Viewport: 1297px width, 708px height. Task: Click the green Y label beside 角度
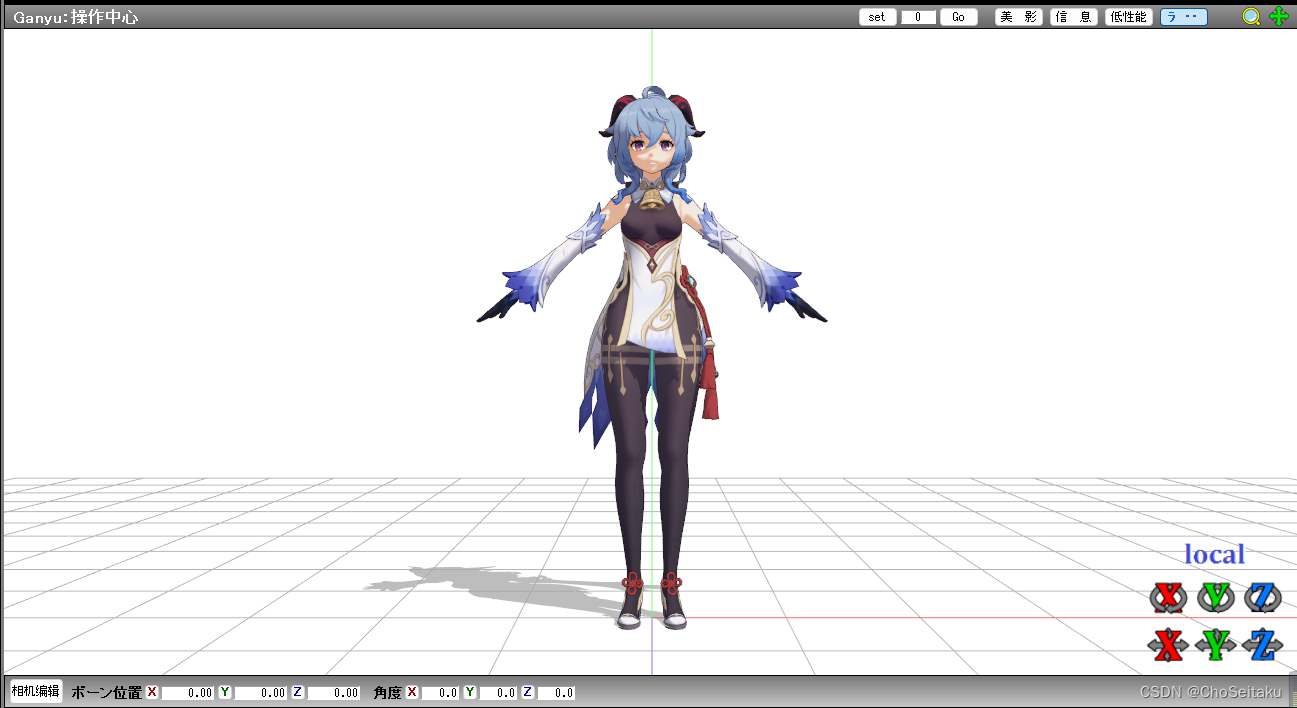[470, 692]
